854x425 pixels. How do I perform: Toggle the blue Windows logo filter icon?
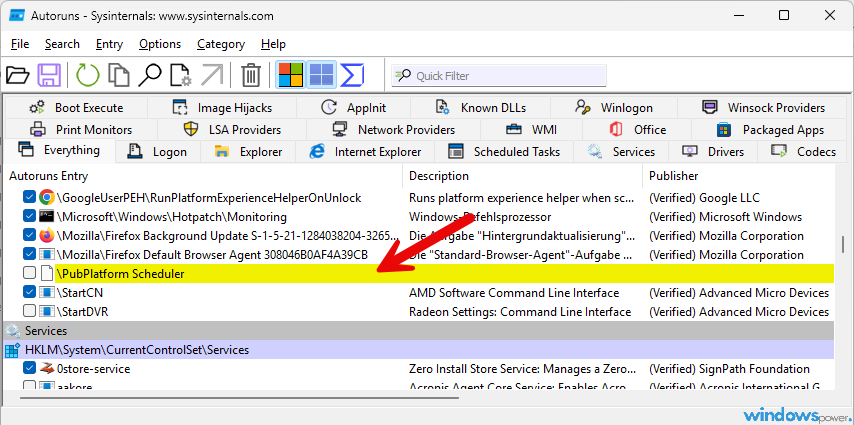point(321,75)
